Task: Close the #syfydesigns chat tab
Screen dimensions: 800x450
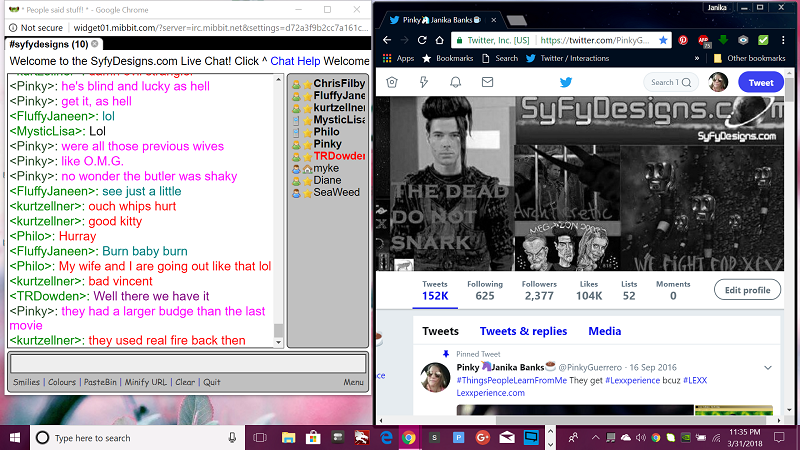Action: coord(94,44)
